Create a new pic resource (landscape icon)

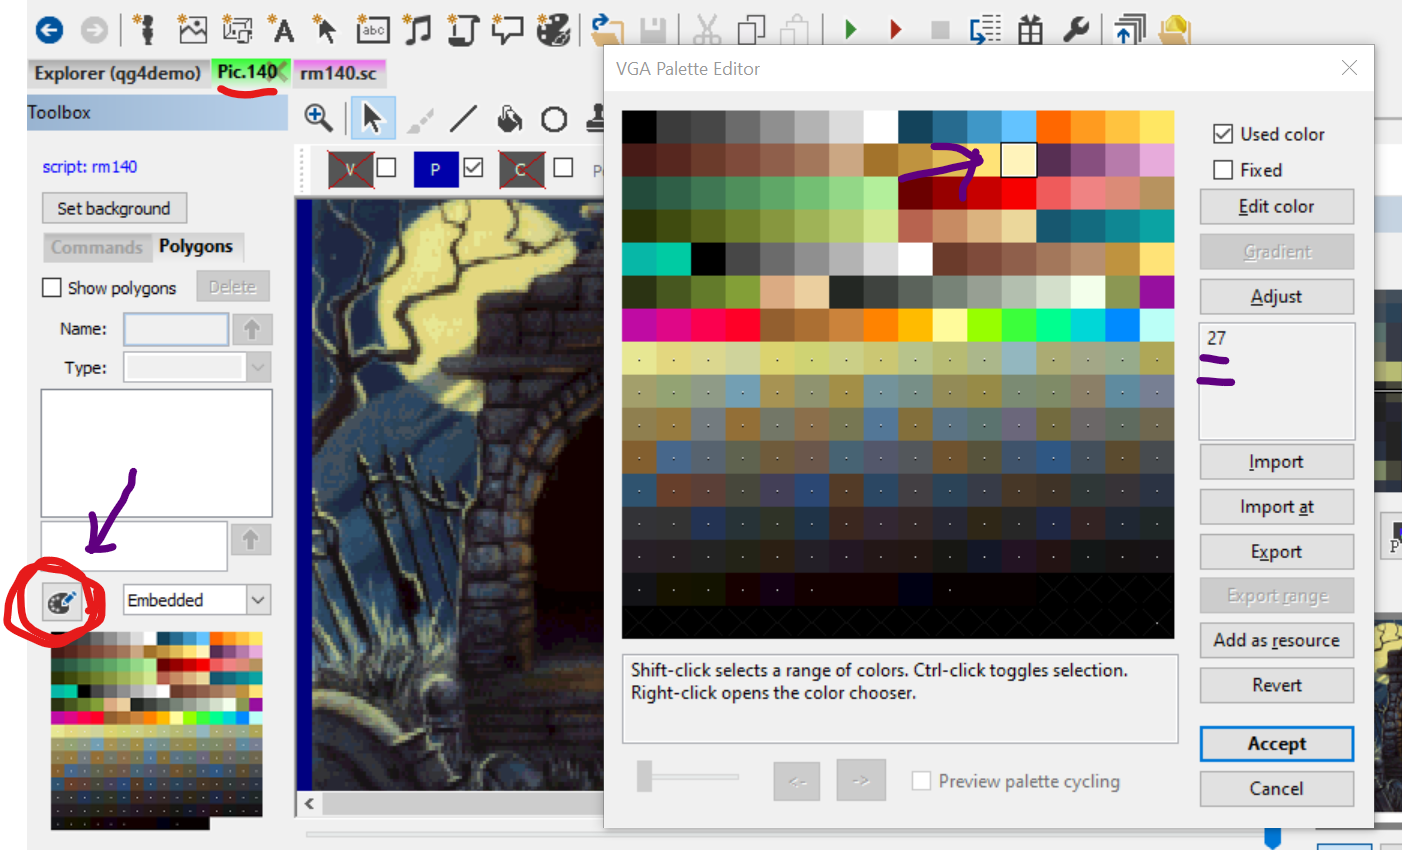pos(192,30)
